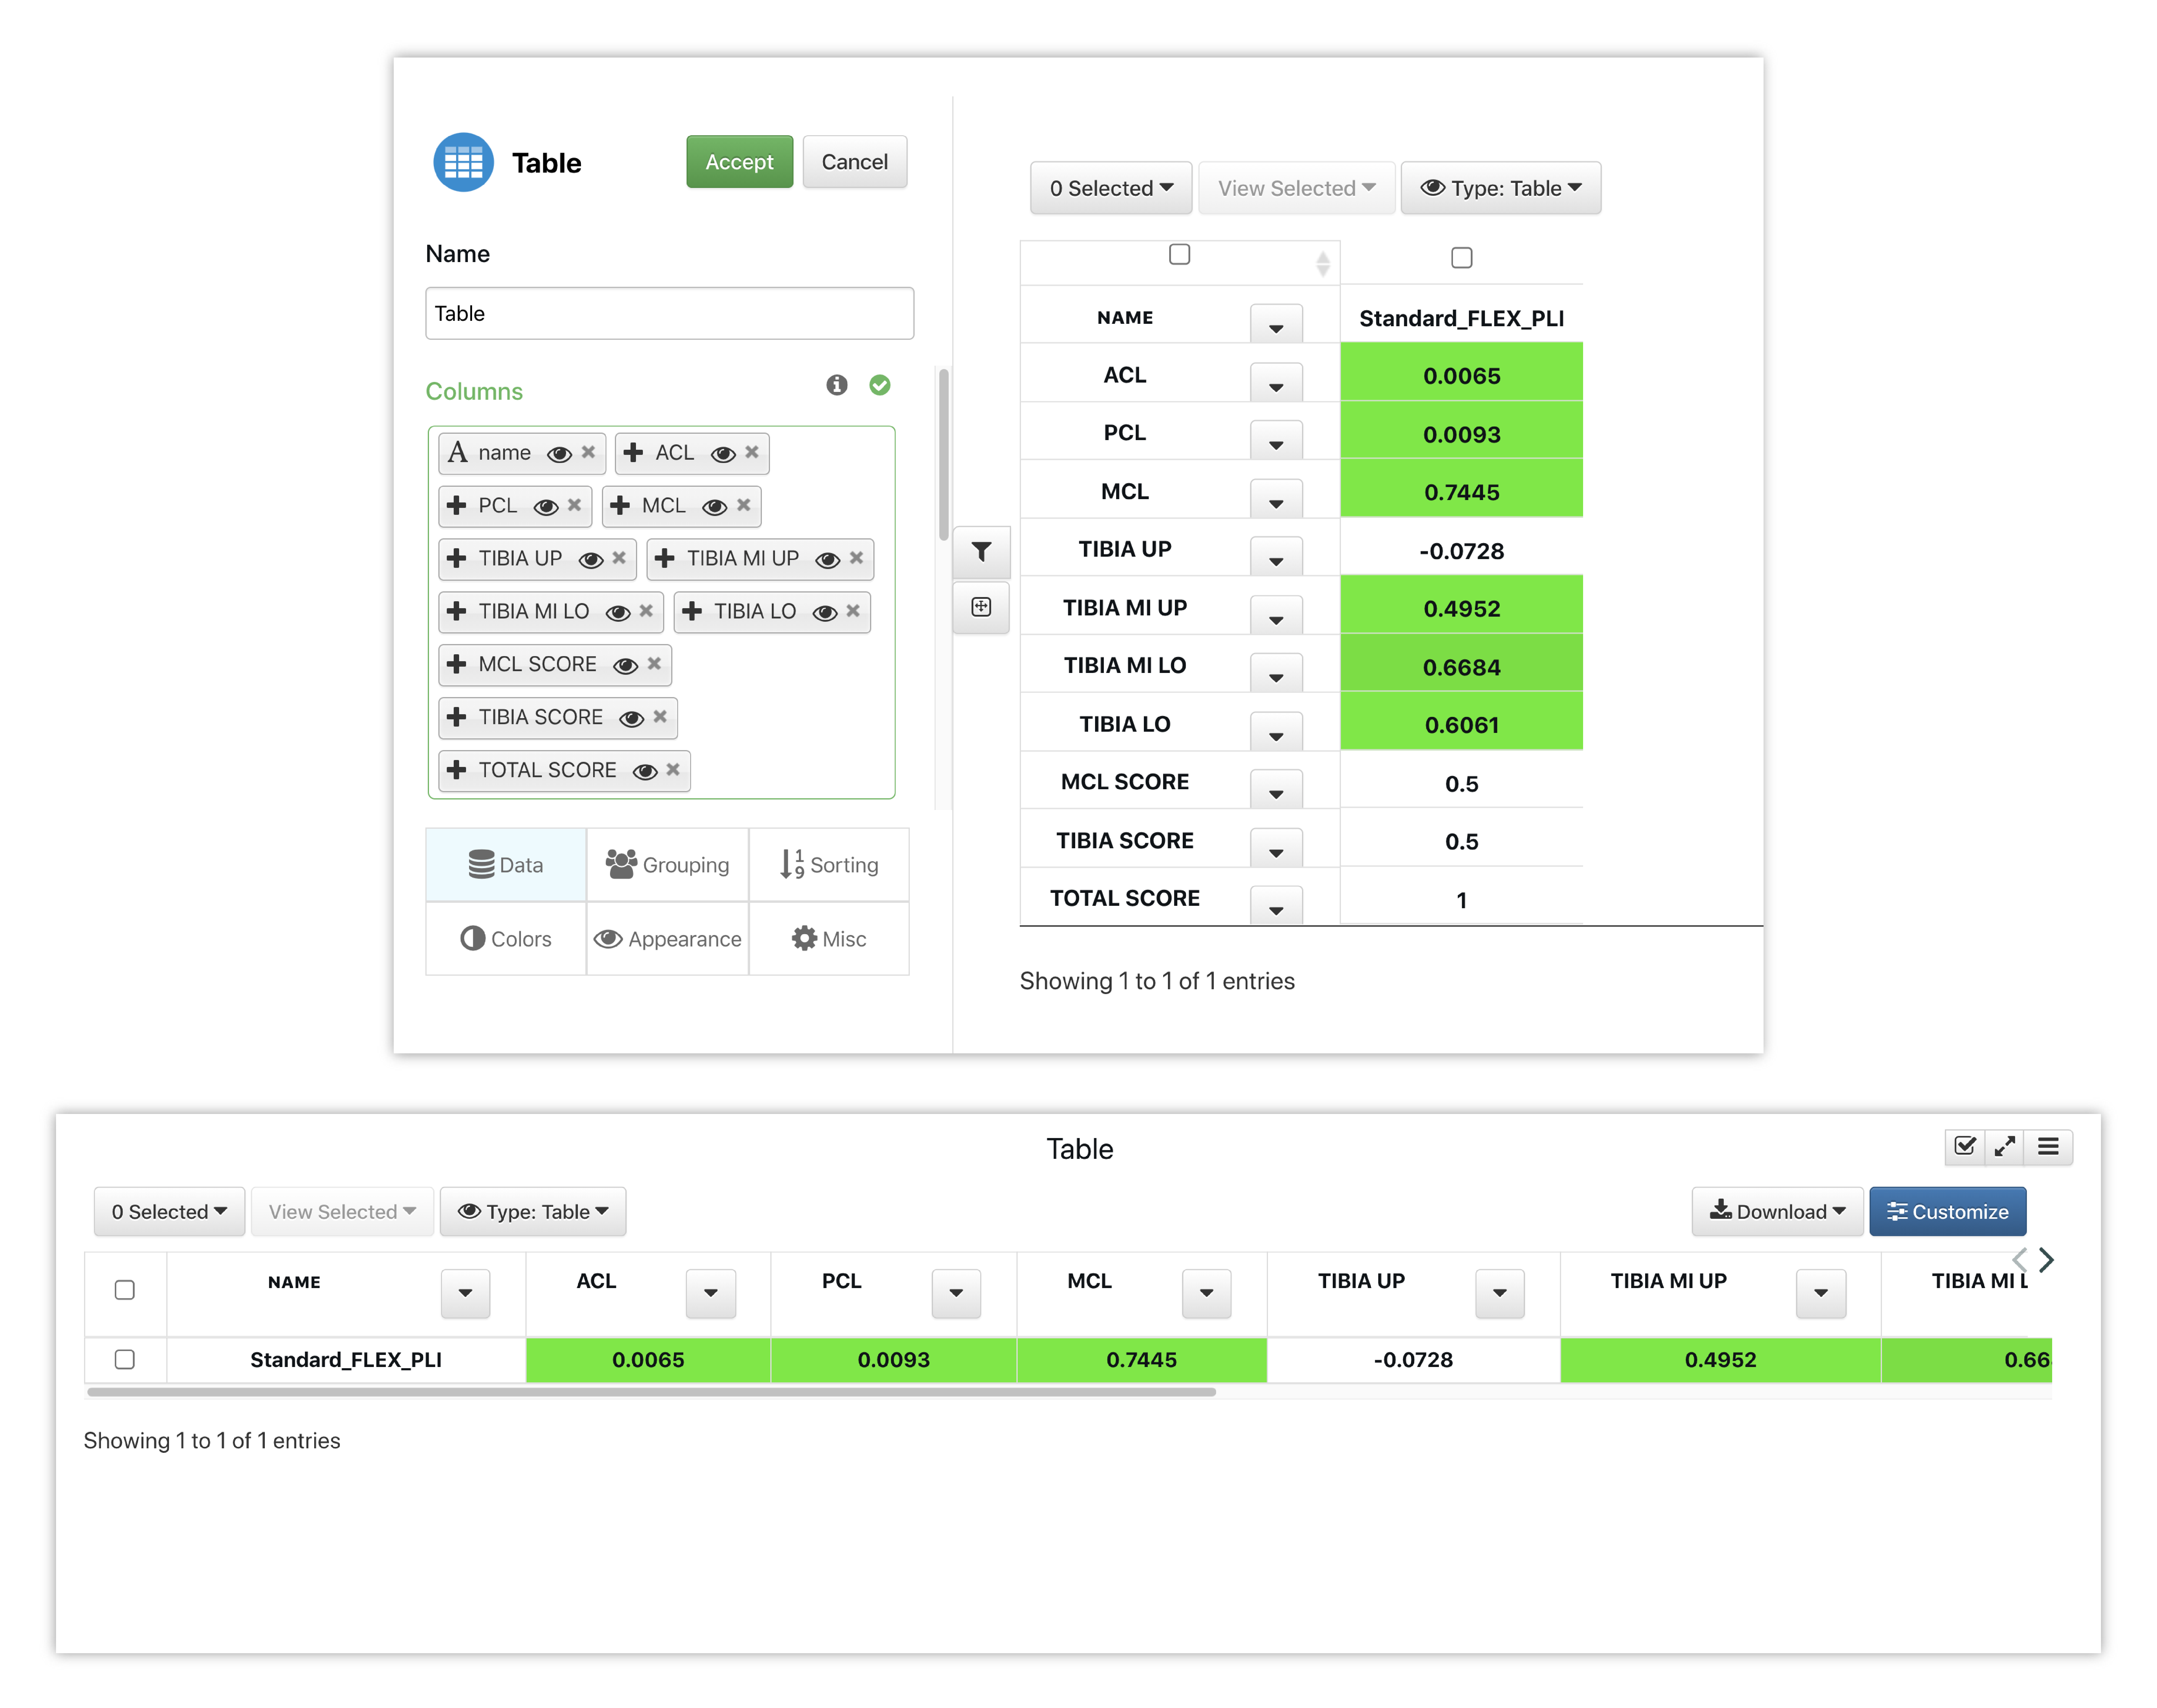Check the Standard_FLEX_PLI column checkbox in preview

click(1462, 258)
